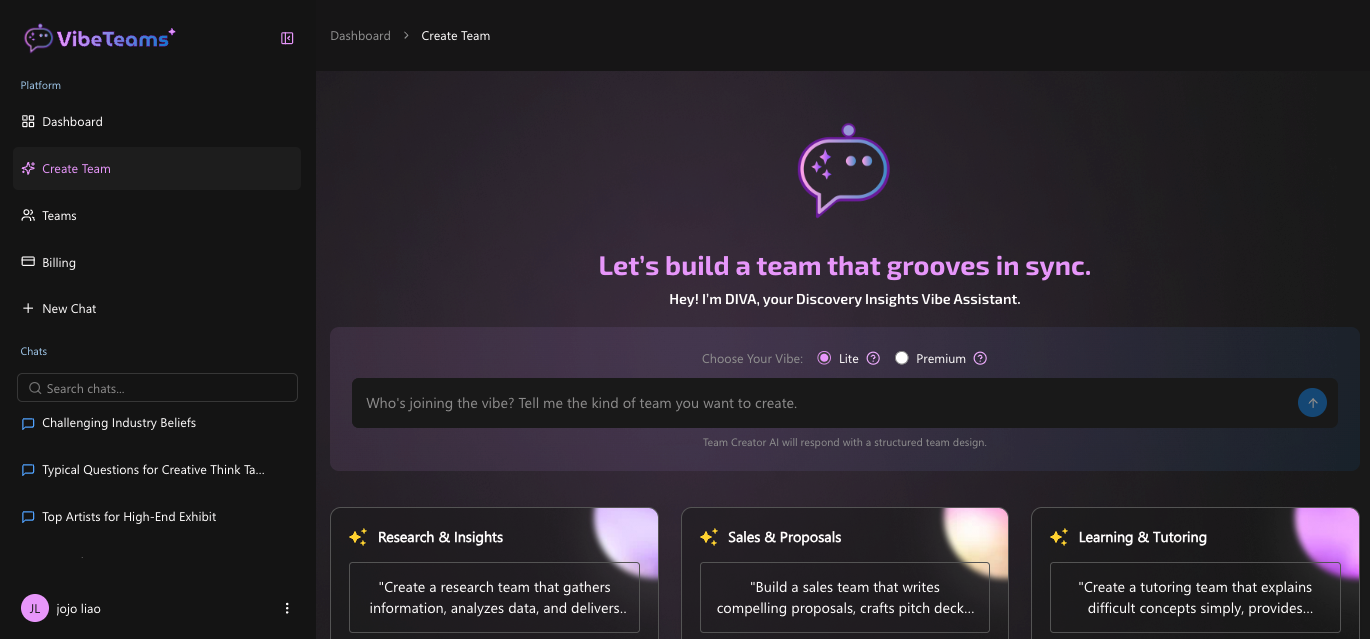Open the help icon next to Lite

[873, 357]
